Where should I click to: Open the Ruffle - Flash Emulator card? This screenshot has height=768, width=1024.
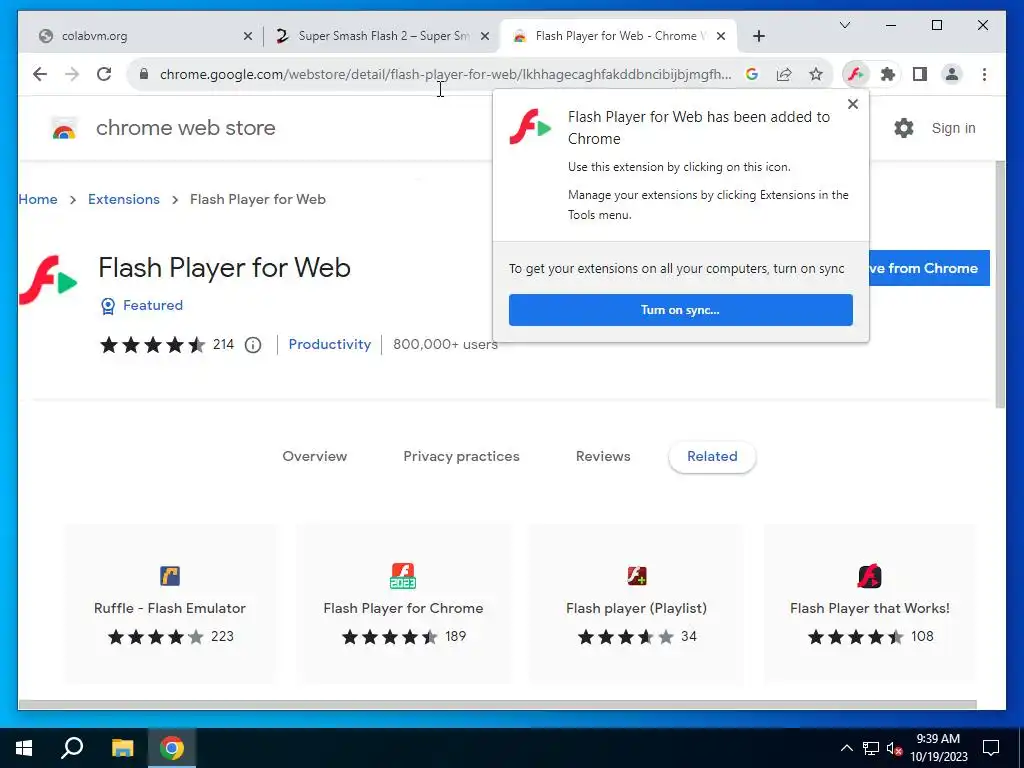pos(170,603)
